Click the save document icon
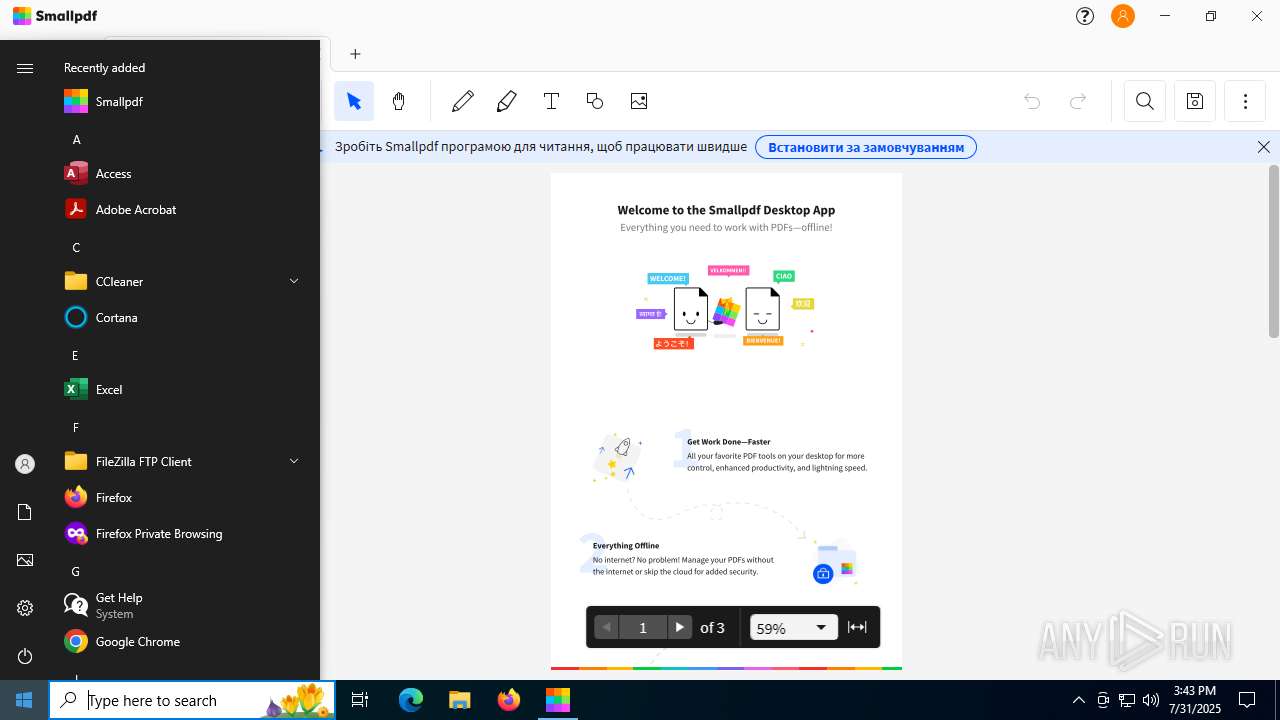Screen dimensions: 1280x720 pyautogui.click(x=1195, y=101)
